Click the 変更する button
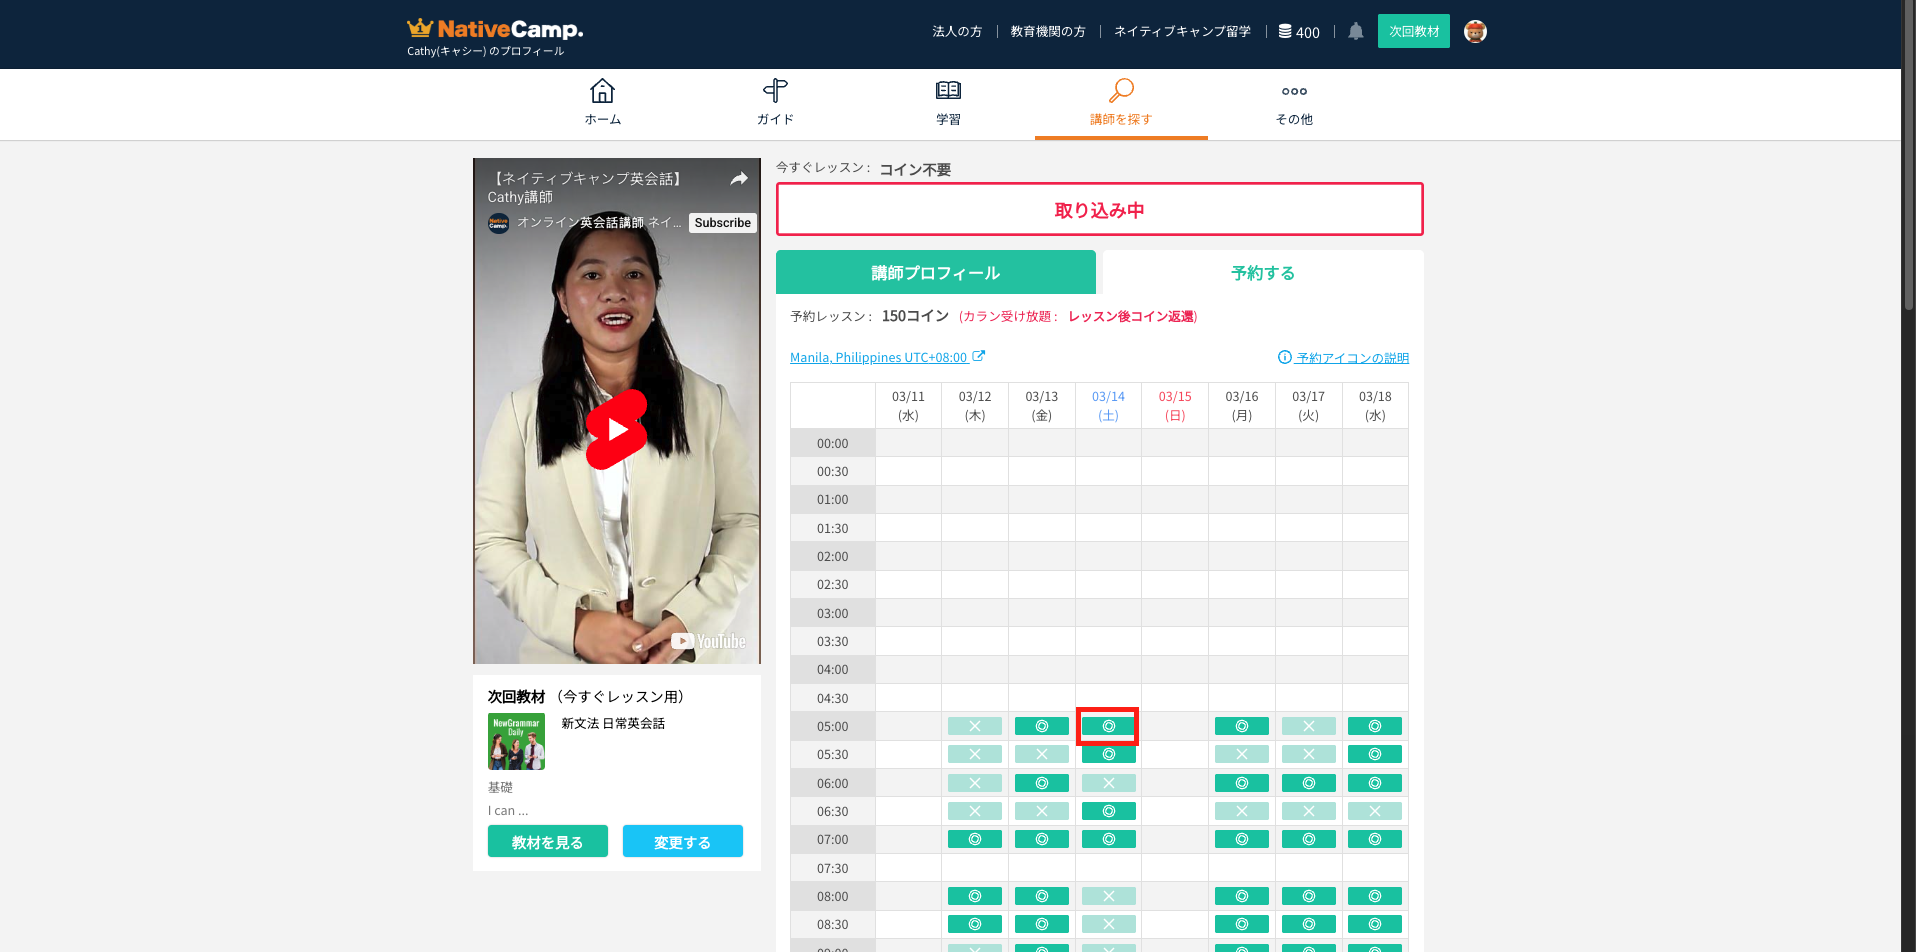 click(682, 842)
